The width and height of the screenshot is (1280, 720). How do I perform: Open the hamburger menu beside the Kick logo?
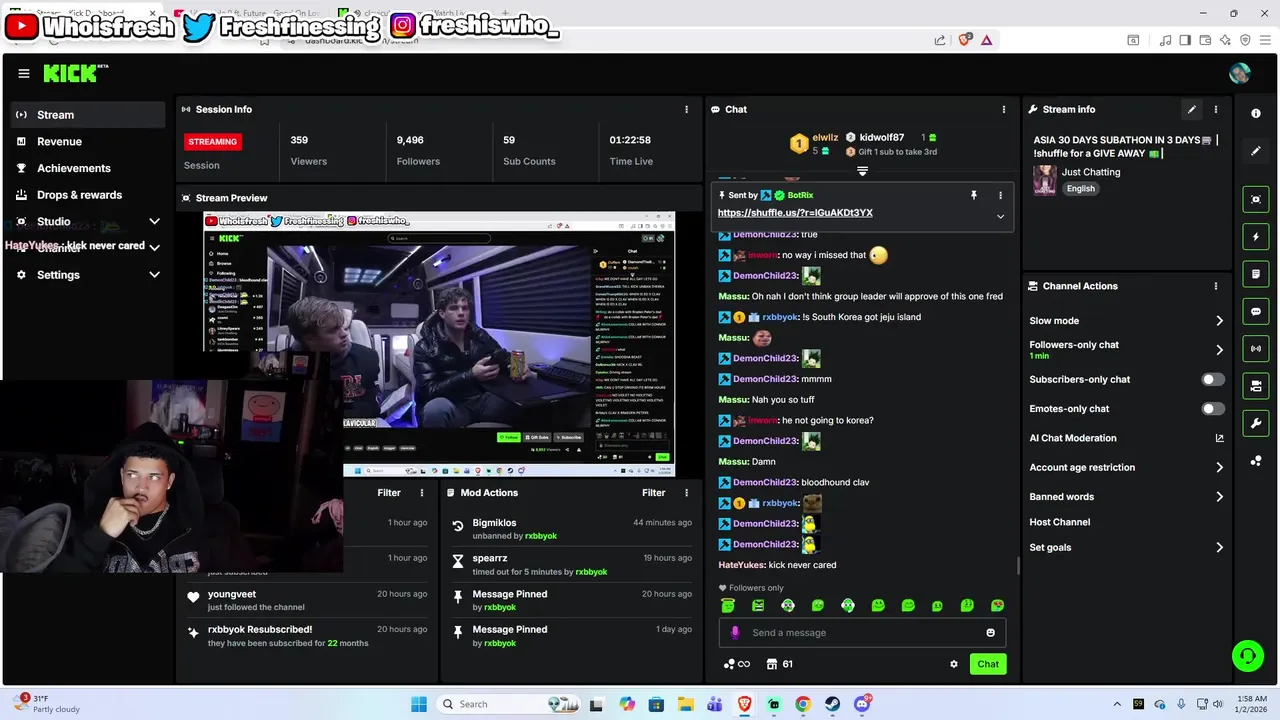(x=24, y=73)
